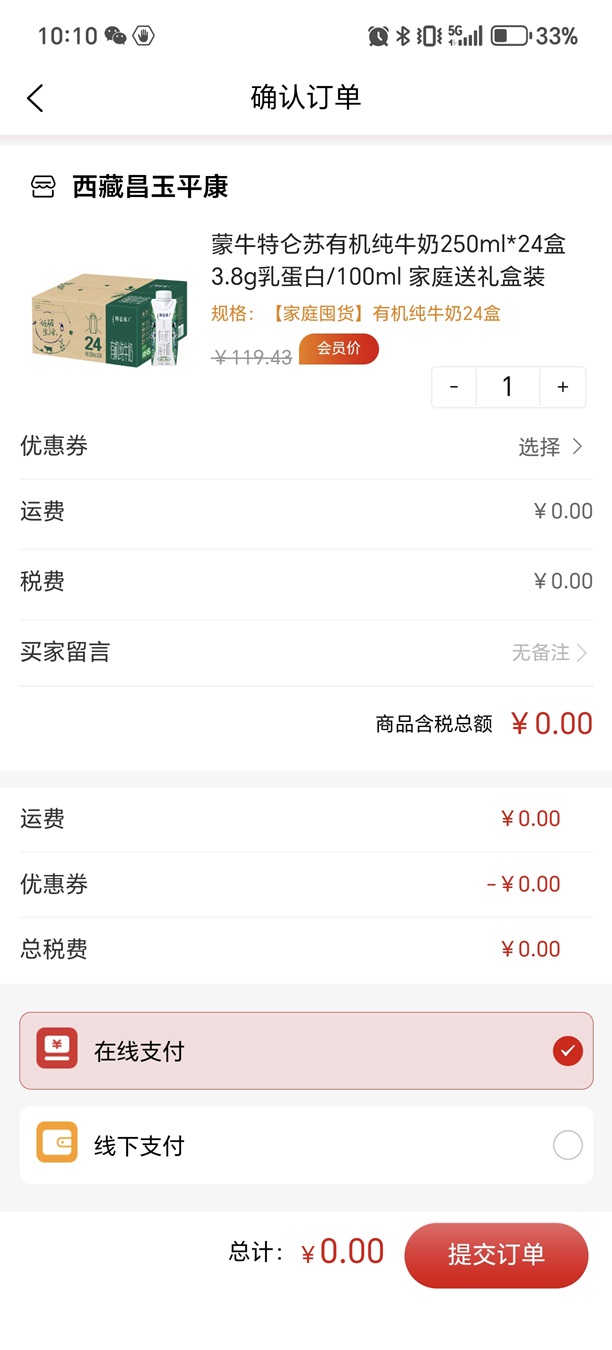Viewport: 612px width, 1350px height.
Task: Tap the 买家留言 row
Action: tap(66, 653)
